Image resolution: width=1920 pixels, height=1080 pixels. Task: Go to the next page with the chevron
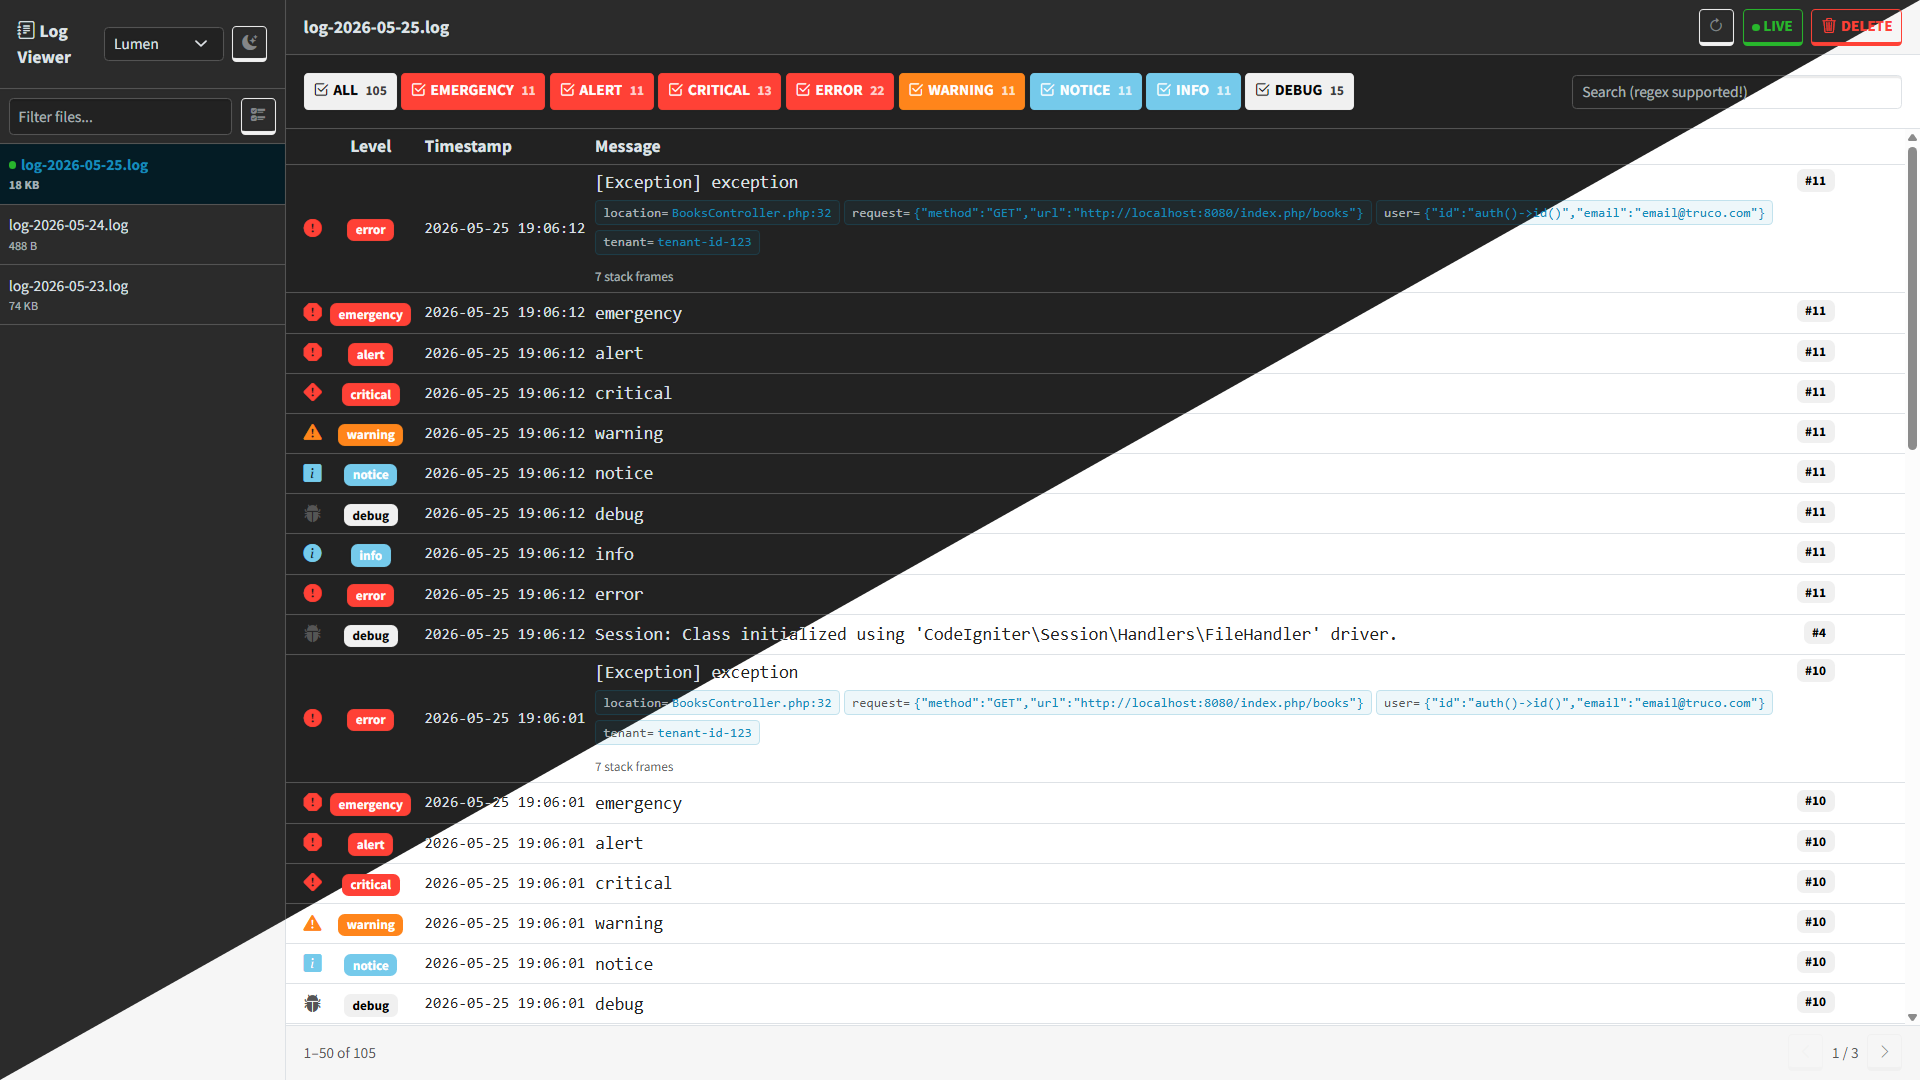(1884, 1052)
